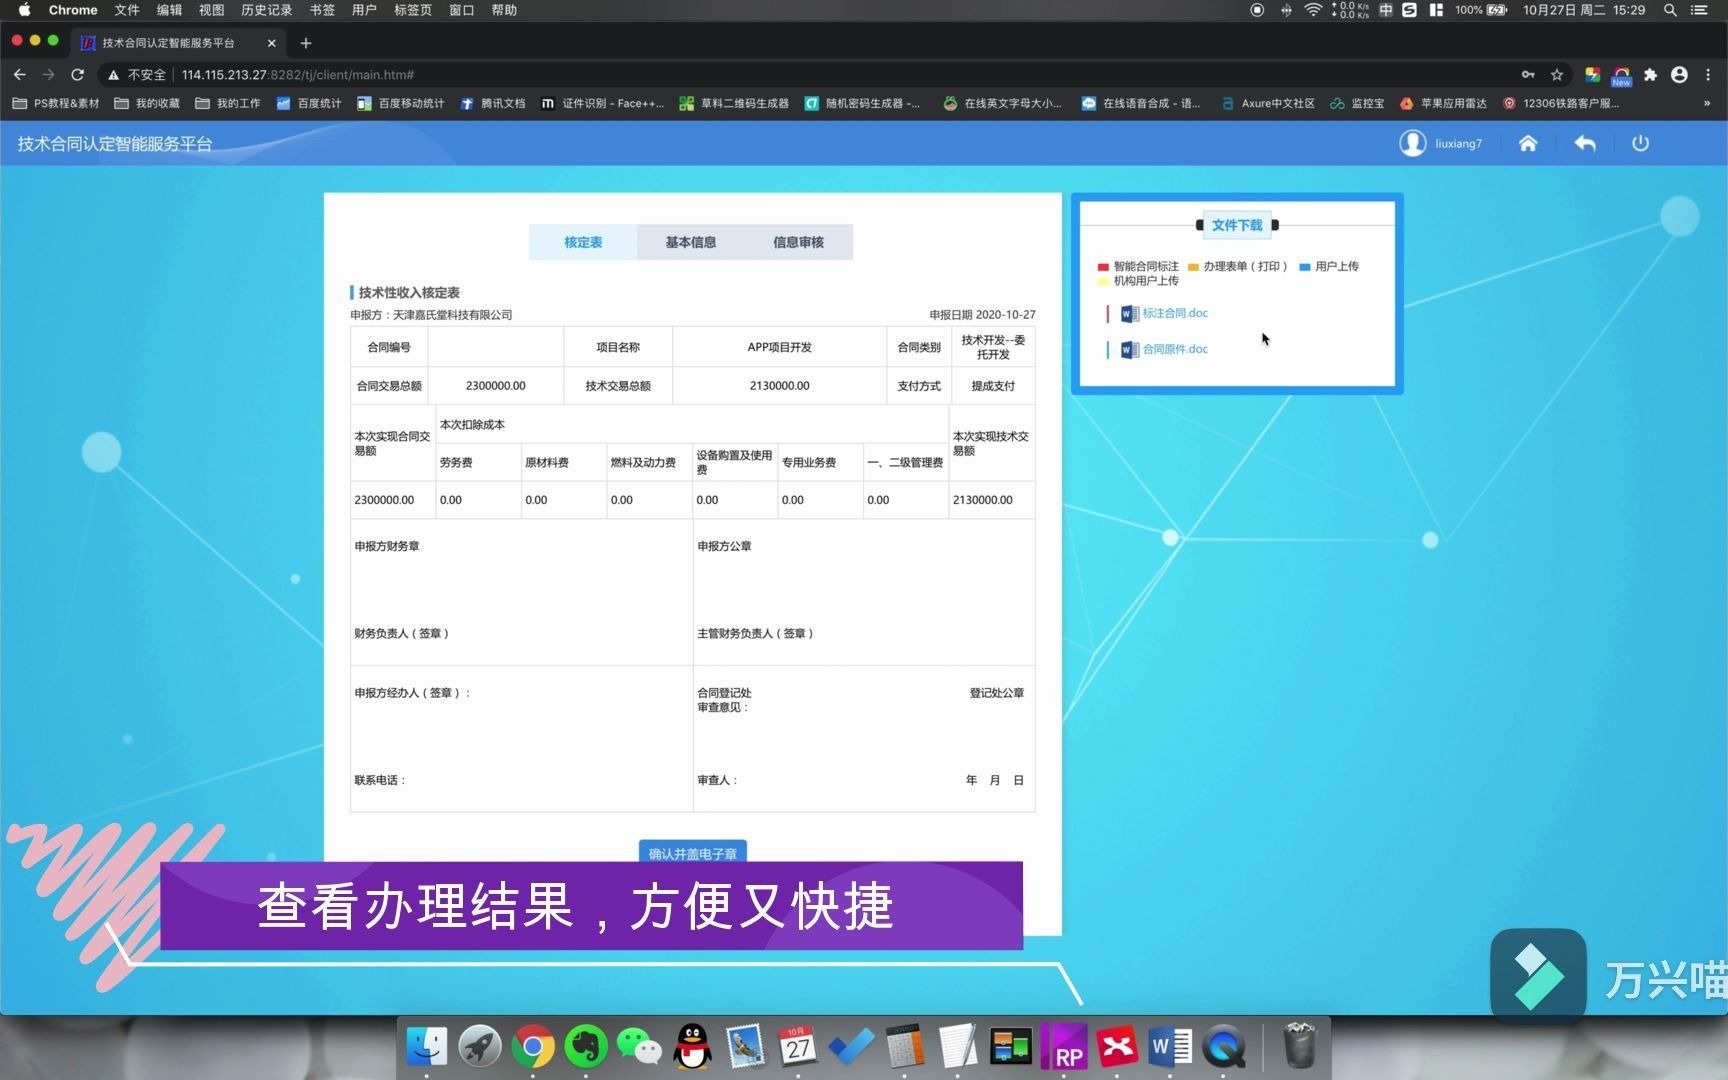Open the 书签 menu in the menu bar
Screen dimensions: 1728x1080
pyautogui.click(x=322, y=10)
